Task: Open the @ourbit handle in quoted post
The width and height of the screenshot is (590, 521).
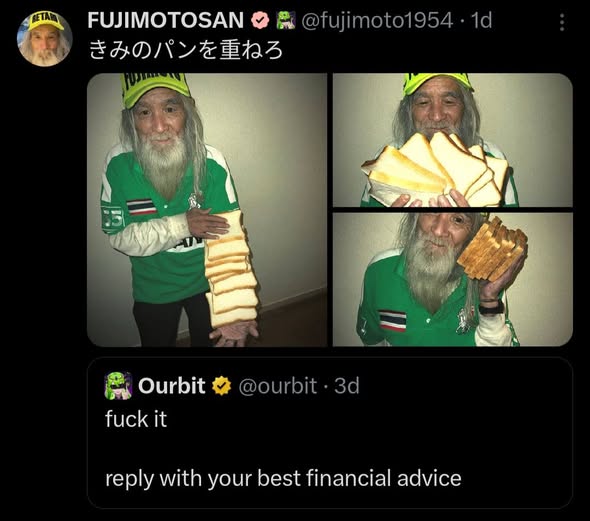Action: (x=278, y=386)
